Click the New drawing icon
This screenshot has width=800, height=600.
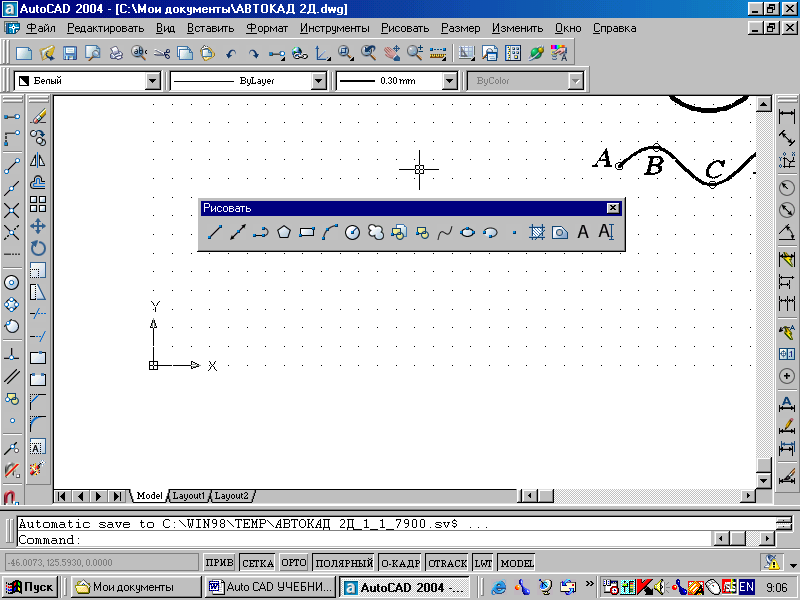coord(24,53)
